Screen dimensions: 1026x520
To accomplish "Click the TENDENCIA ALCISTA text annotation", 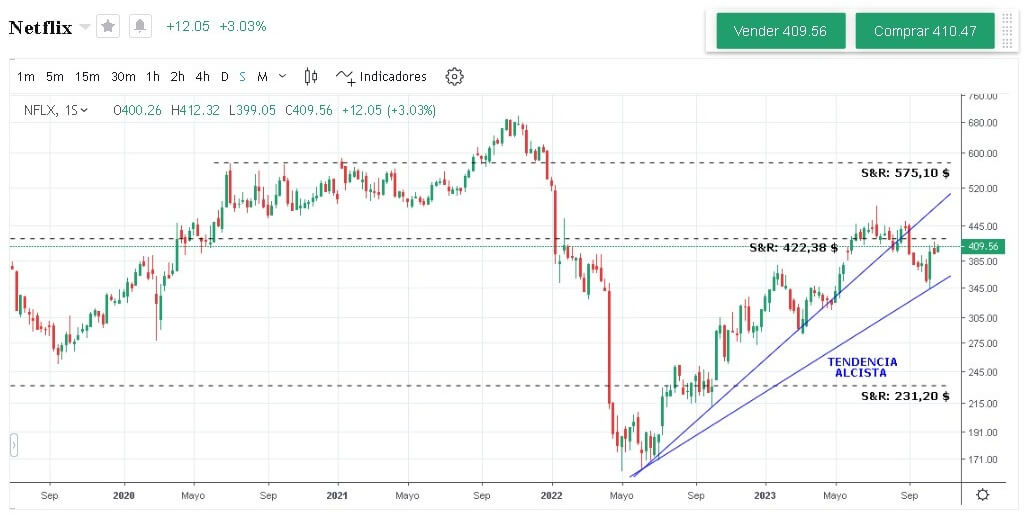I will pyautogui.click(x=862, y=367).
